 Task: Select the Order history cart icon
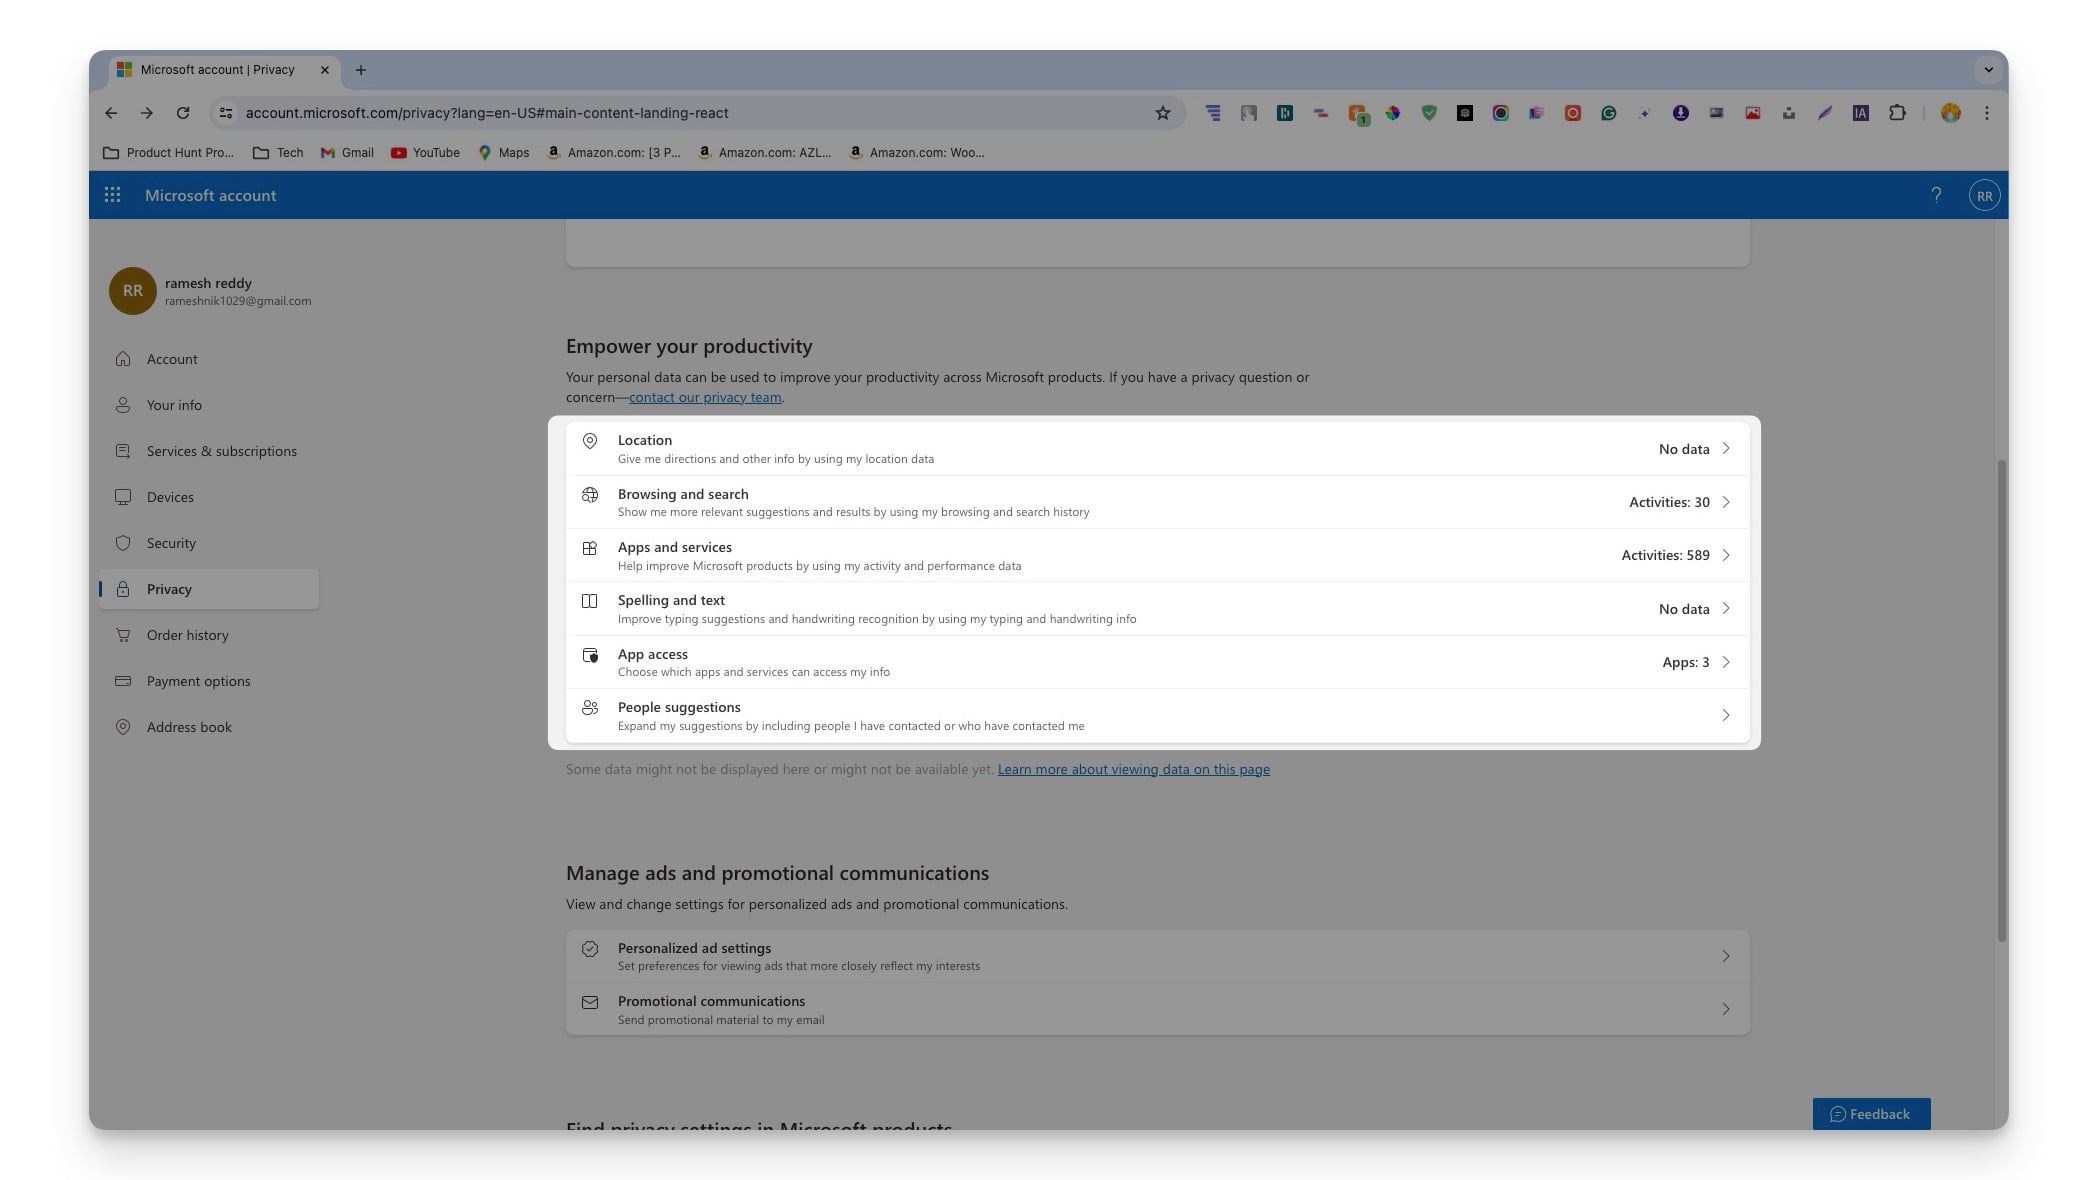[123, 635]
